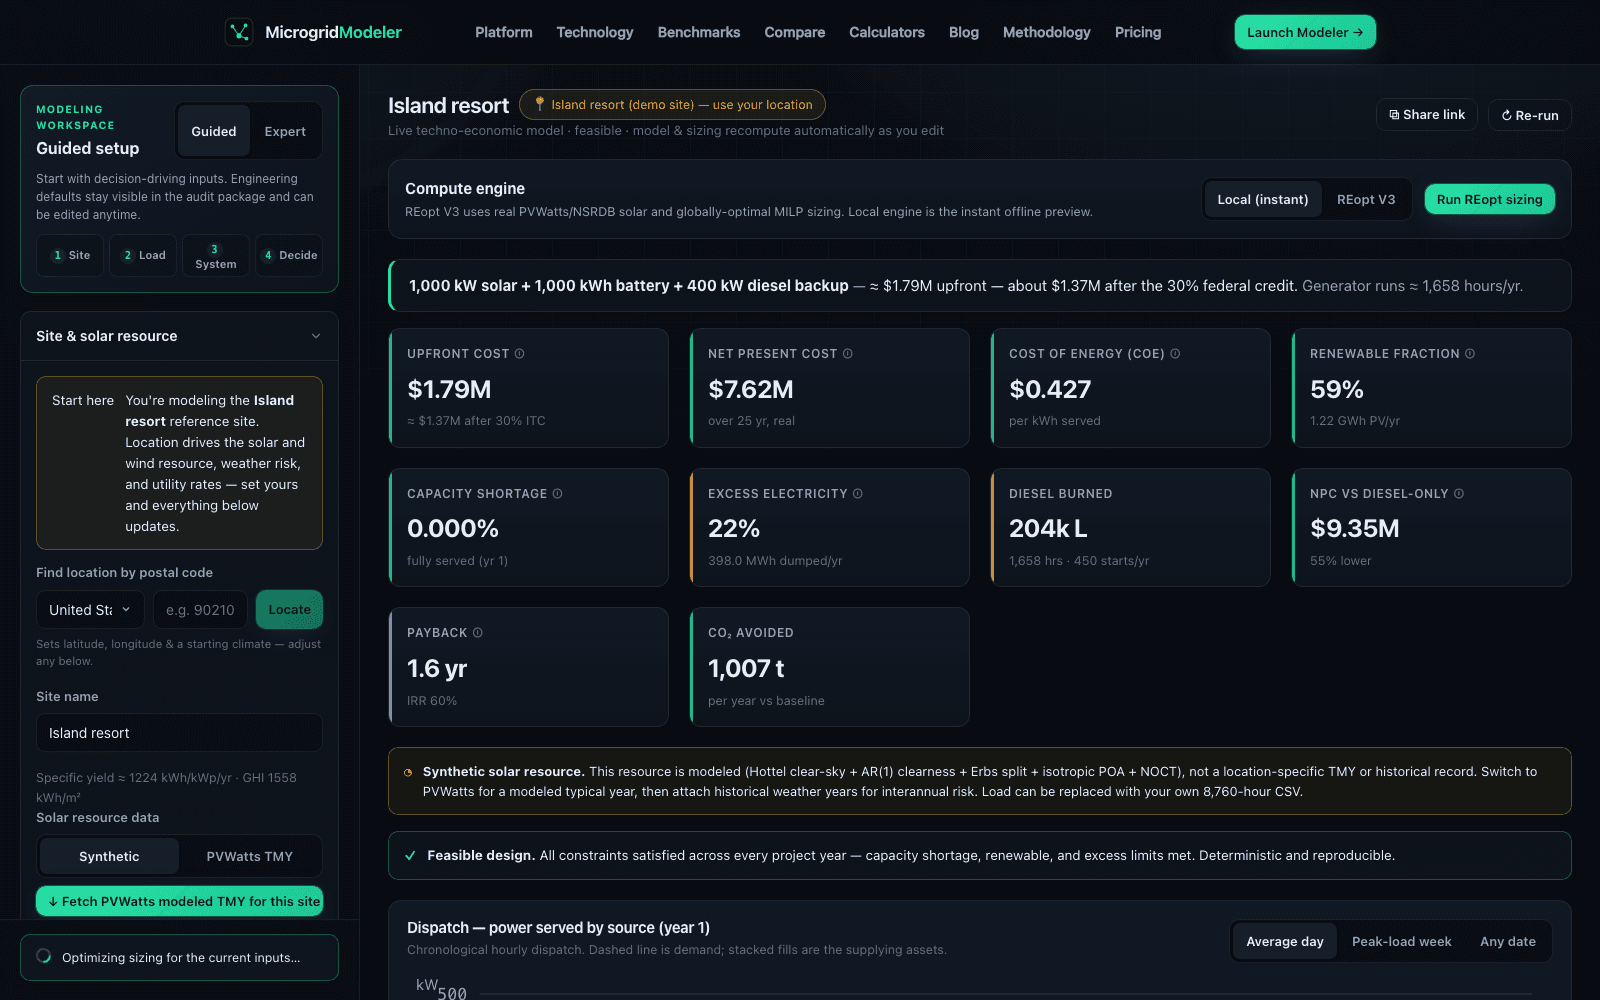Go to step 2 Load

coord(143,255)
